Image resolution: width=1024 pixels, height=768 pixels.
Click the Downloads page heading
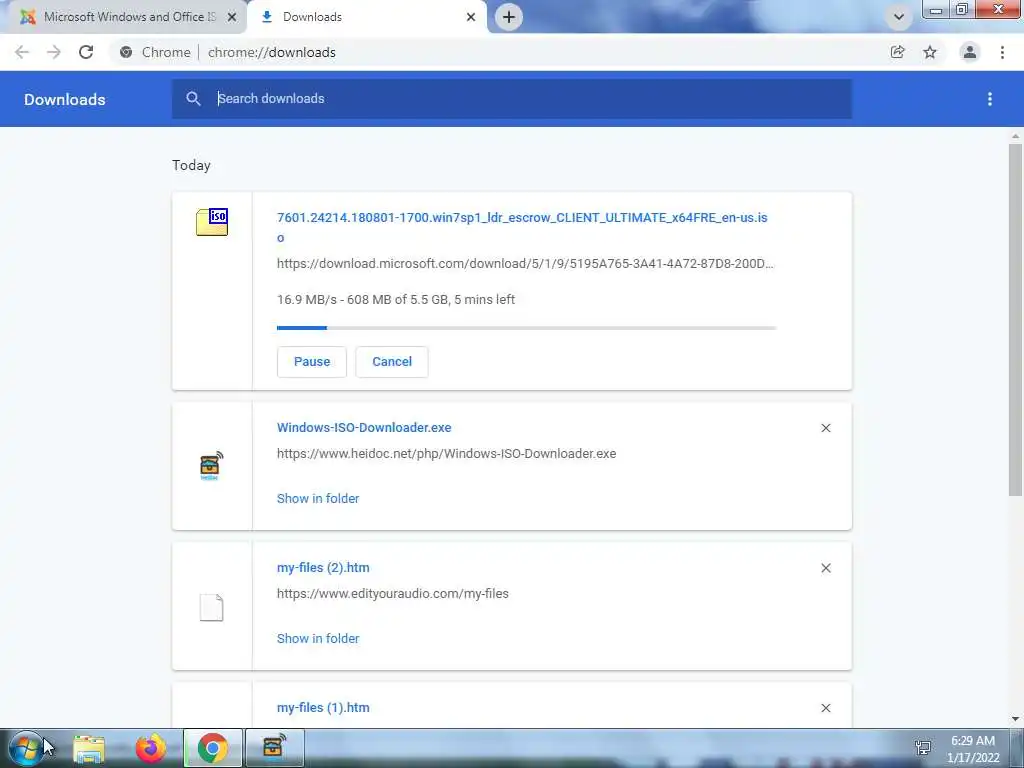tap(65, 99)
